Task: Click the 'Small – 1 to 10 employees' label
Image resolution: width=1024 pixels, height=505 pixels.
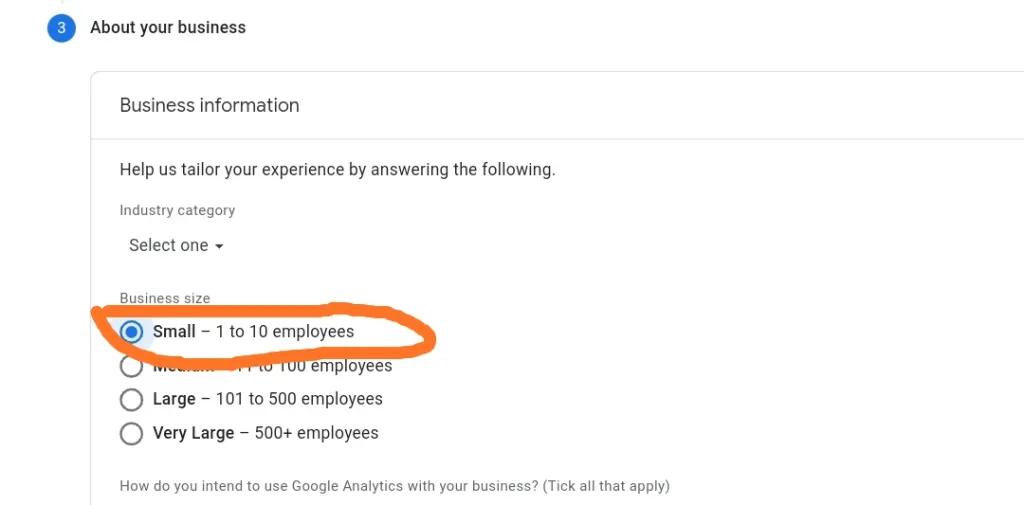Action: [253, 331]
